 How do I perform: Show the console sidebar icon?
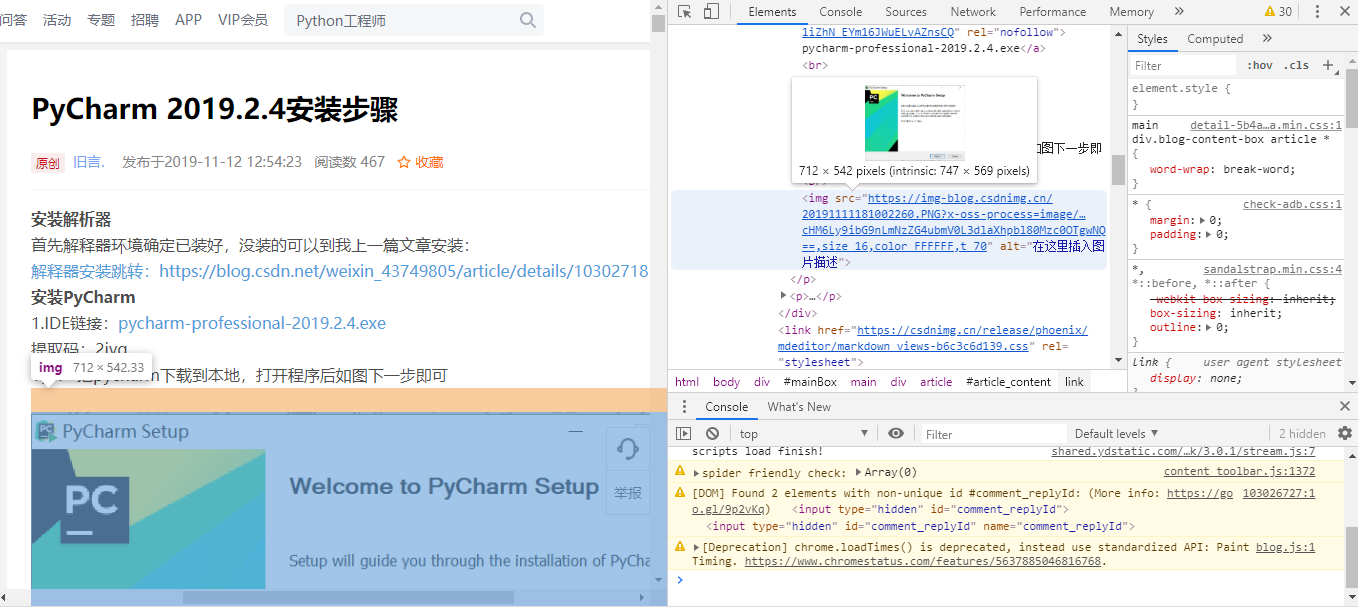tap(684, 433)
